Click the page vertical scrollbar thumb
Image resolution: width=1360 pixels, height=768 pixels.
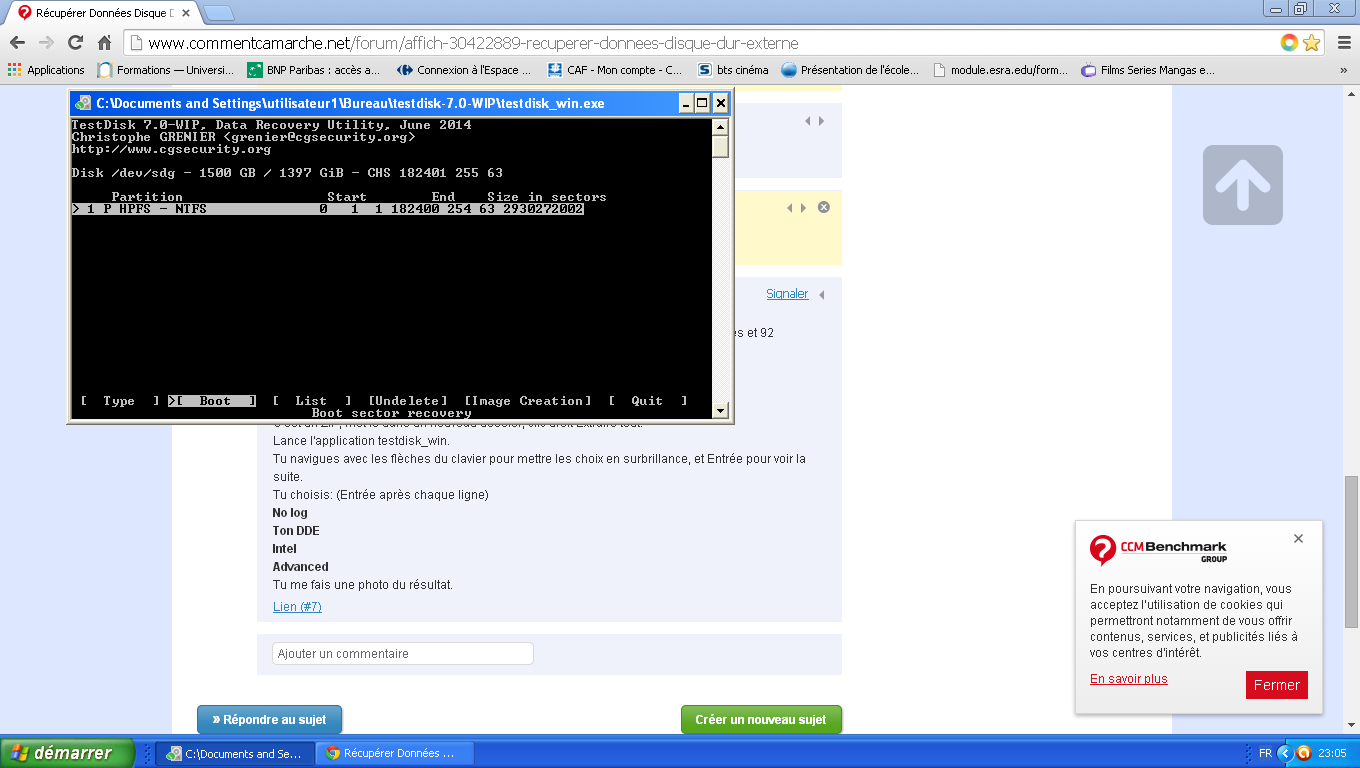coord(1351,552)
